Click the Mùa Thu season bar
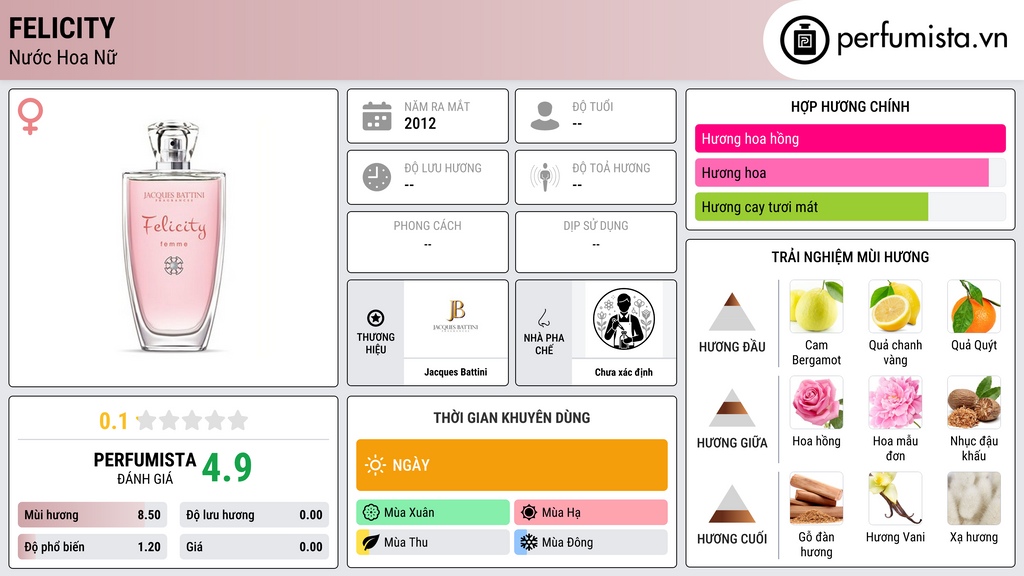 tap(433, 542)
